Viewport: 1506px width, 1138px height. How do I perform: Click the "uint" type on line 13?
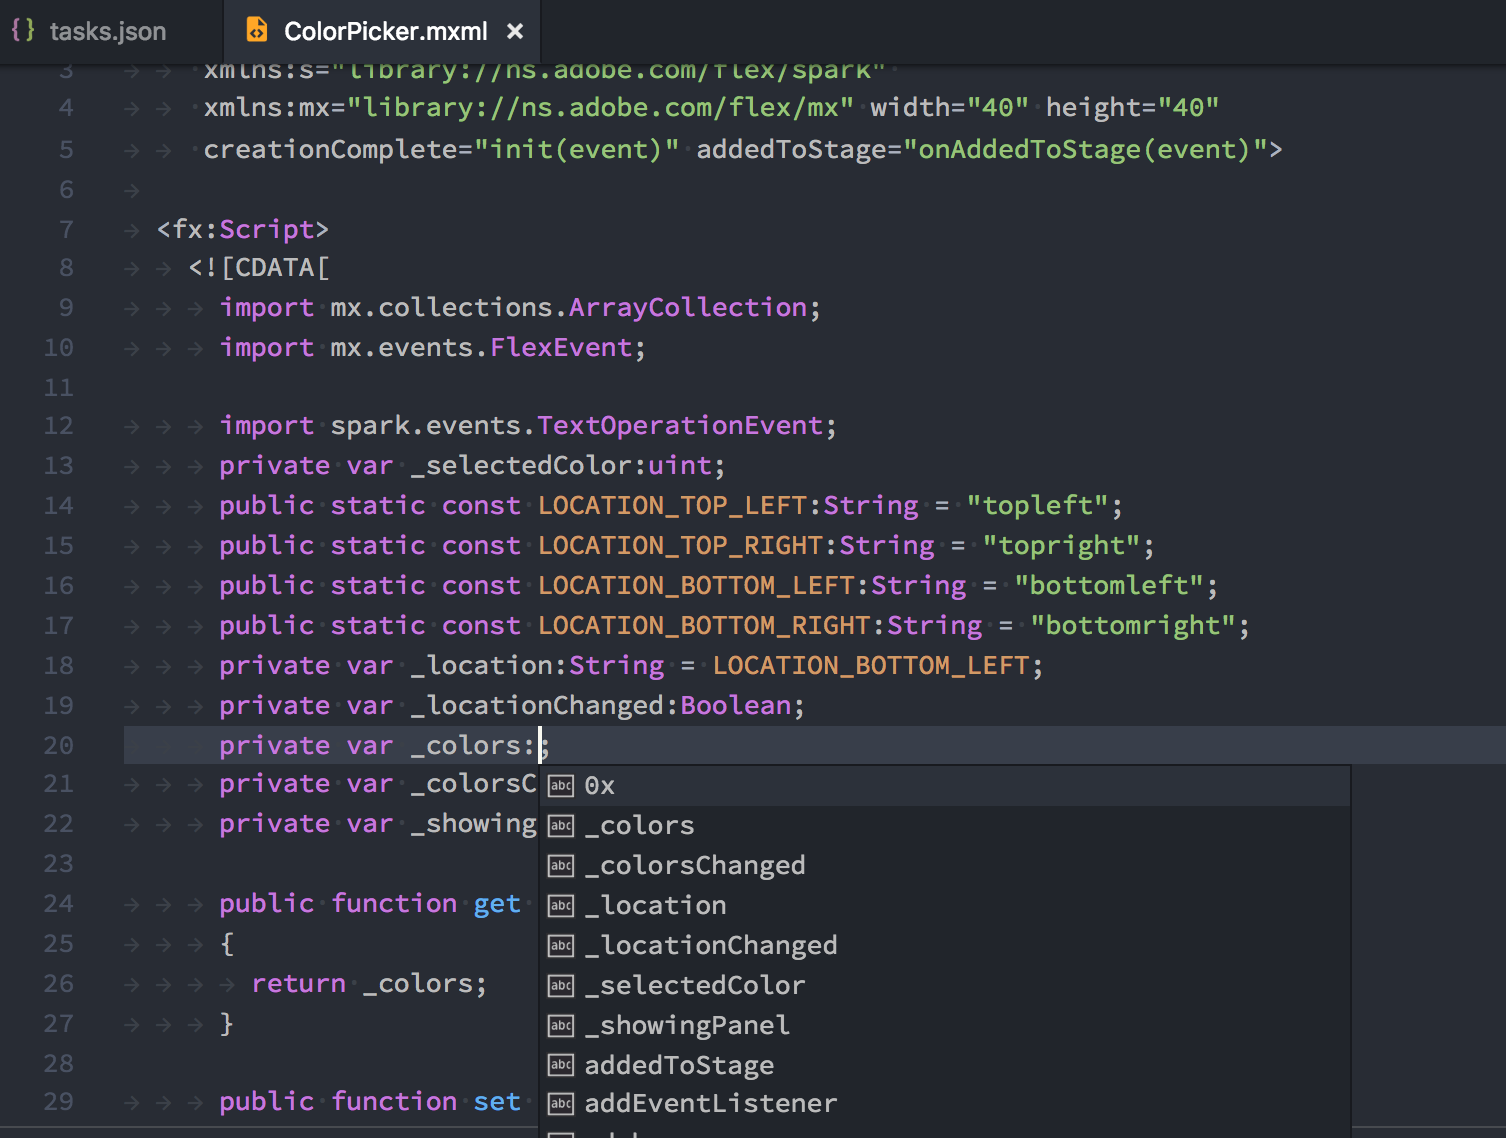[680, 466]
